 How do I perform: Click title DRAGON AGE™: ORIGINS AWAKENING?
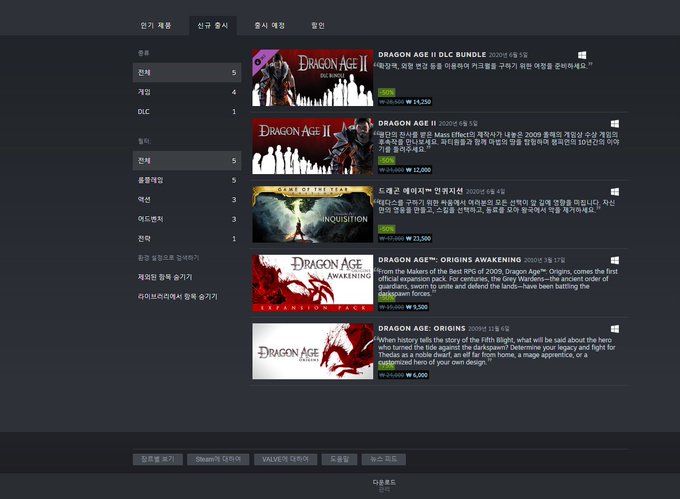[x=450, y=260]
